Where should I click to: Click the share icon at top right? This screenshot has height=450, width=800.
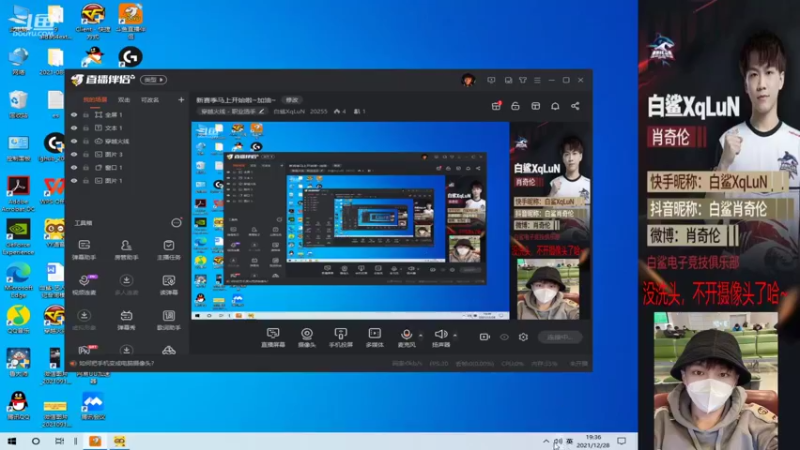575,106
